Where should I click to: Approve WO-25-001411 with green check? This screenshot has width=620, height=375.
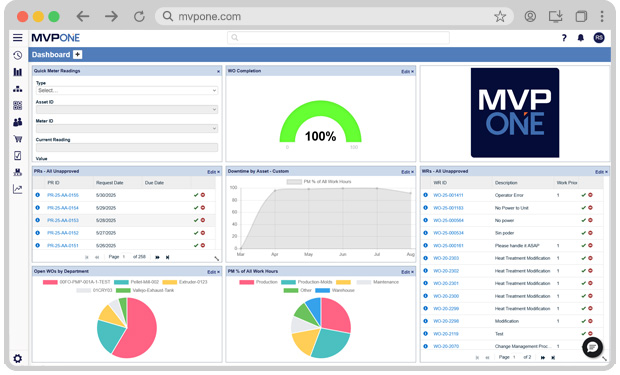pyautogui.click(x=583, y=195)
